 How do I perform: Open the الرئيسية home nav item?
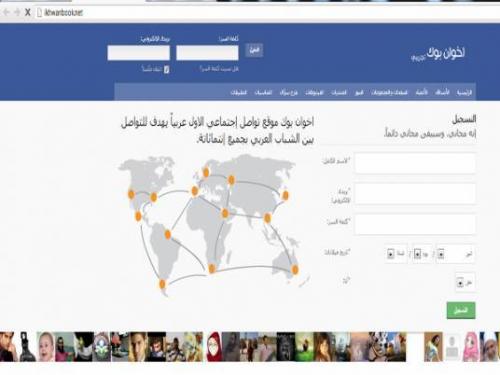coord(464,92)
